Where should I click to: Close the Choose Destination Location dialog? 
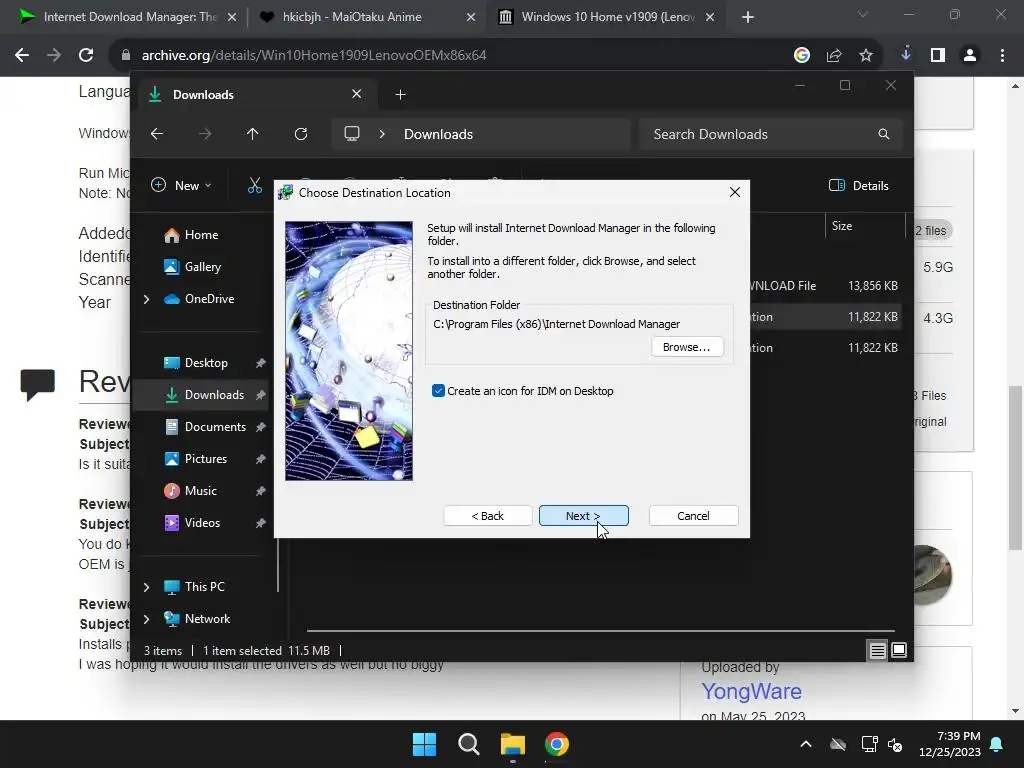735,193
